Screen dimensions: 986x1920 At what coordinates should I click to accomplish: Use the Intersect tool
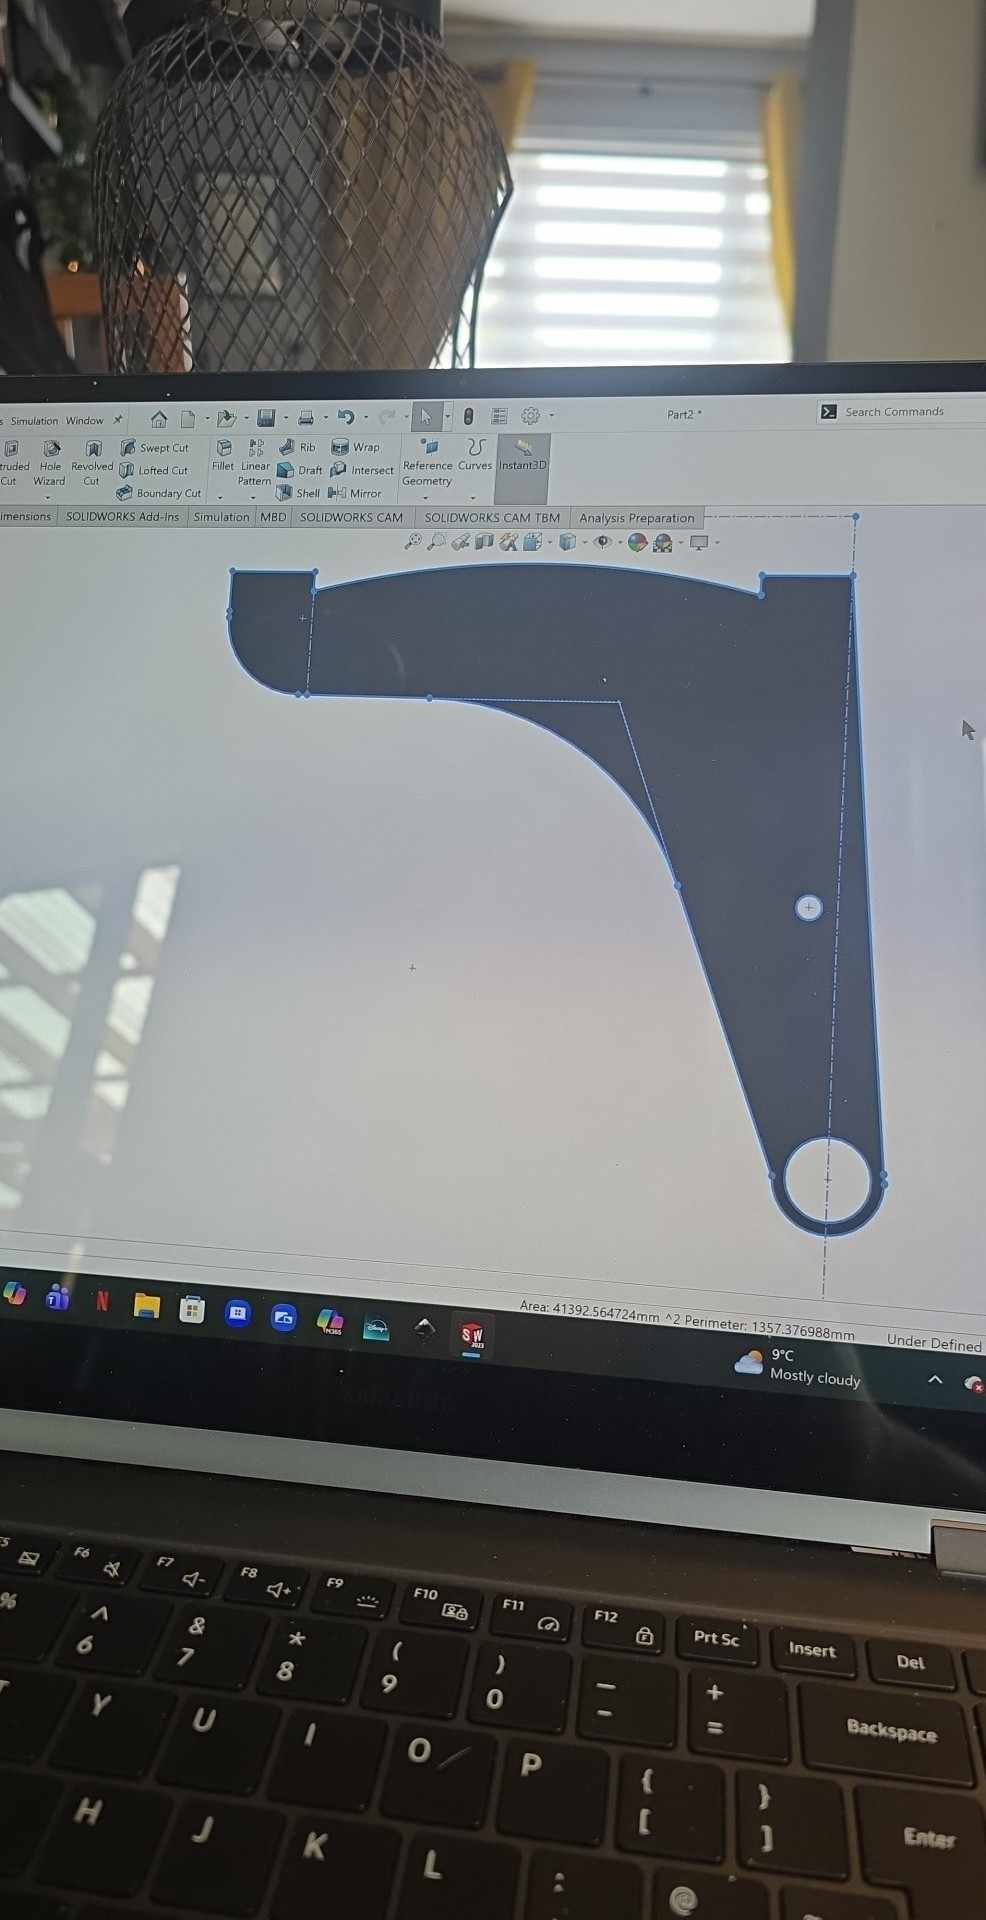(x=362, y=469)
